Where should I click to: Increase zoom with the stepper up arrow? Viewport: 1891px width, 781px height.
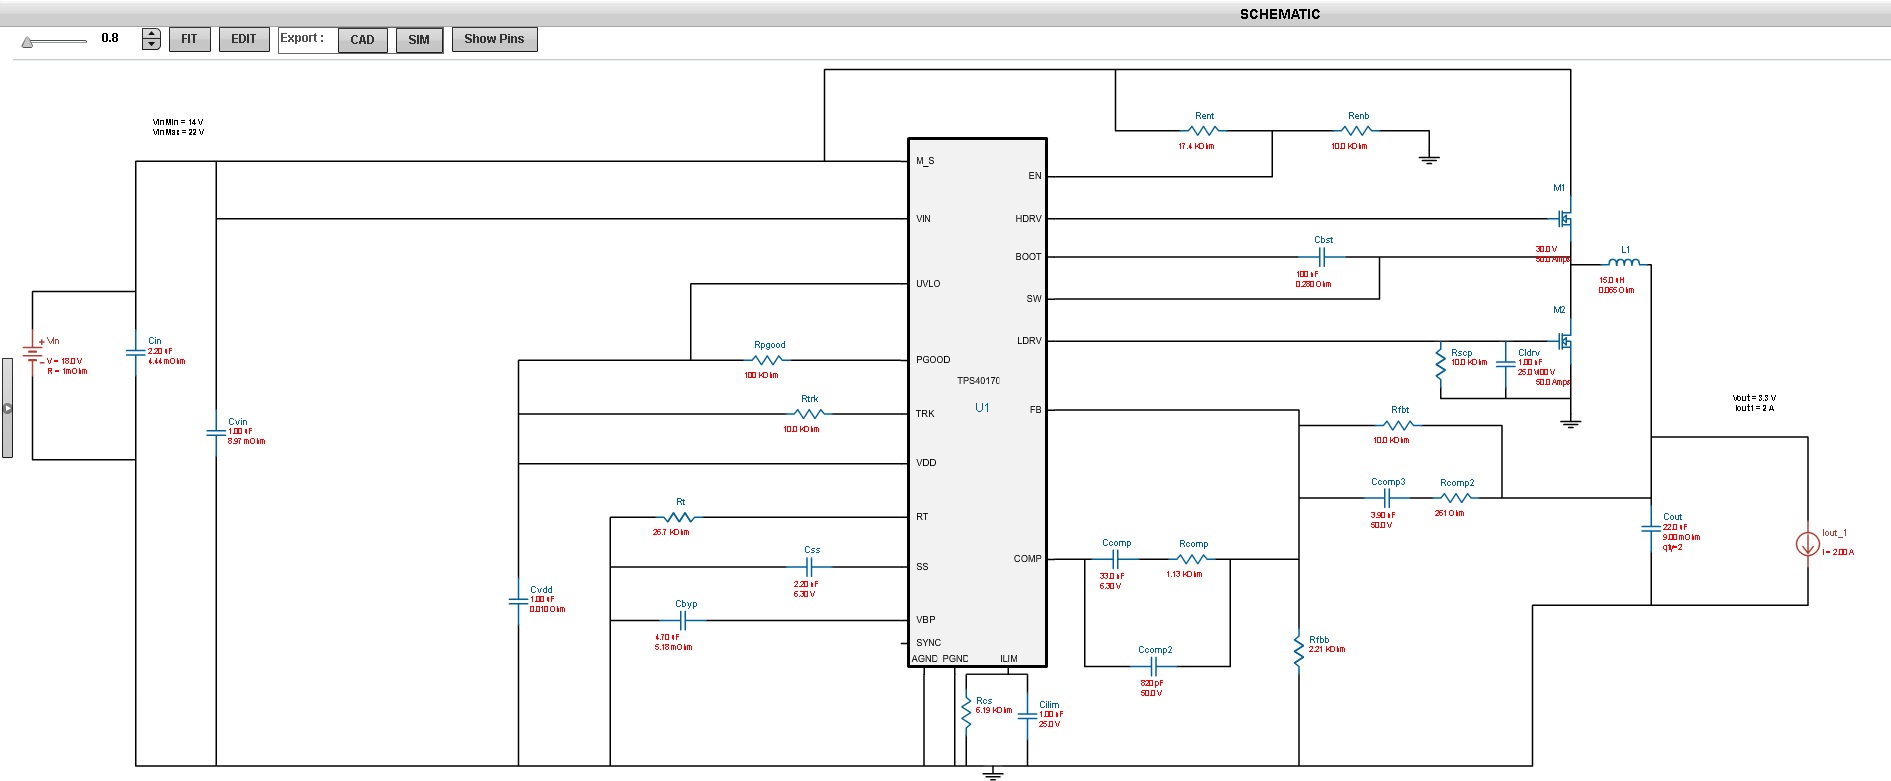(151, 34)
